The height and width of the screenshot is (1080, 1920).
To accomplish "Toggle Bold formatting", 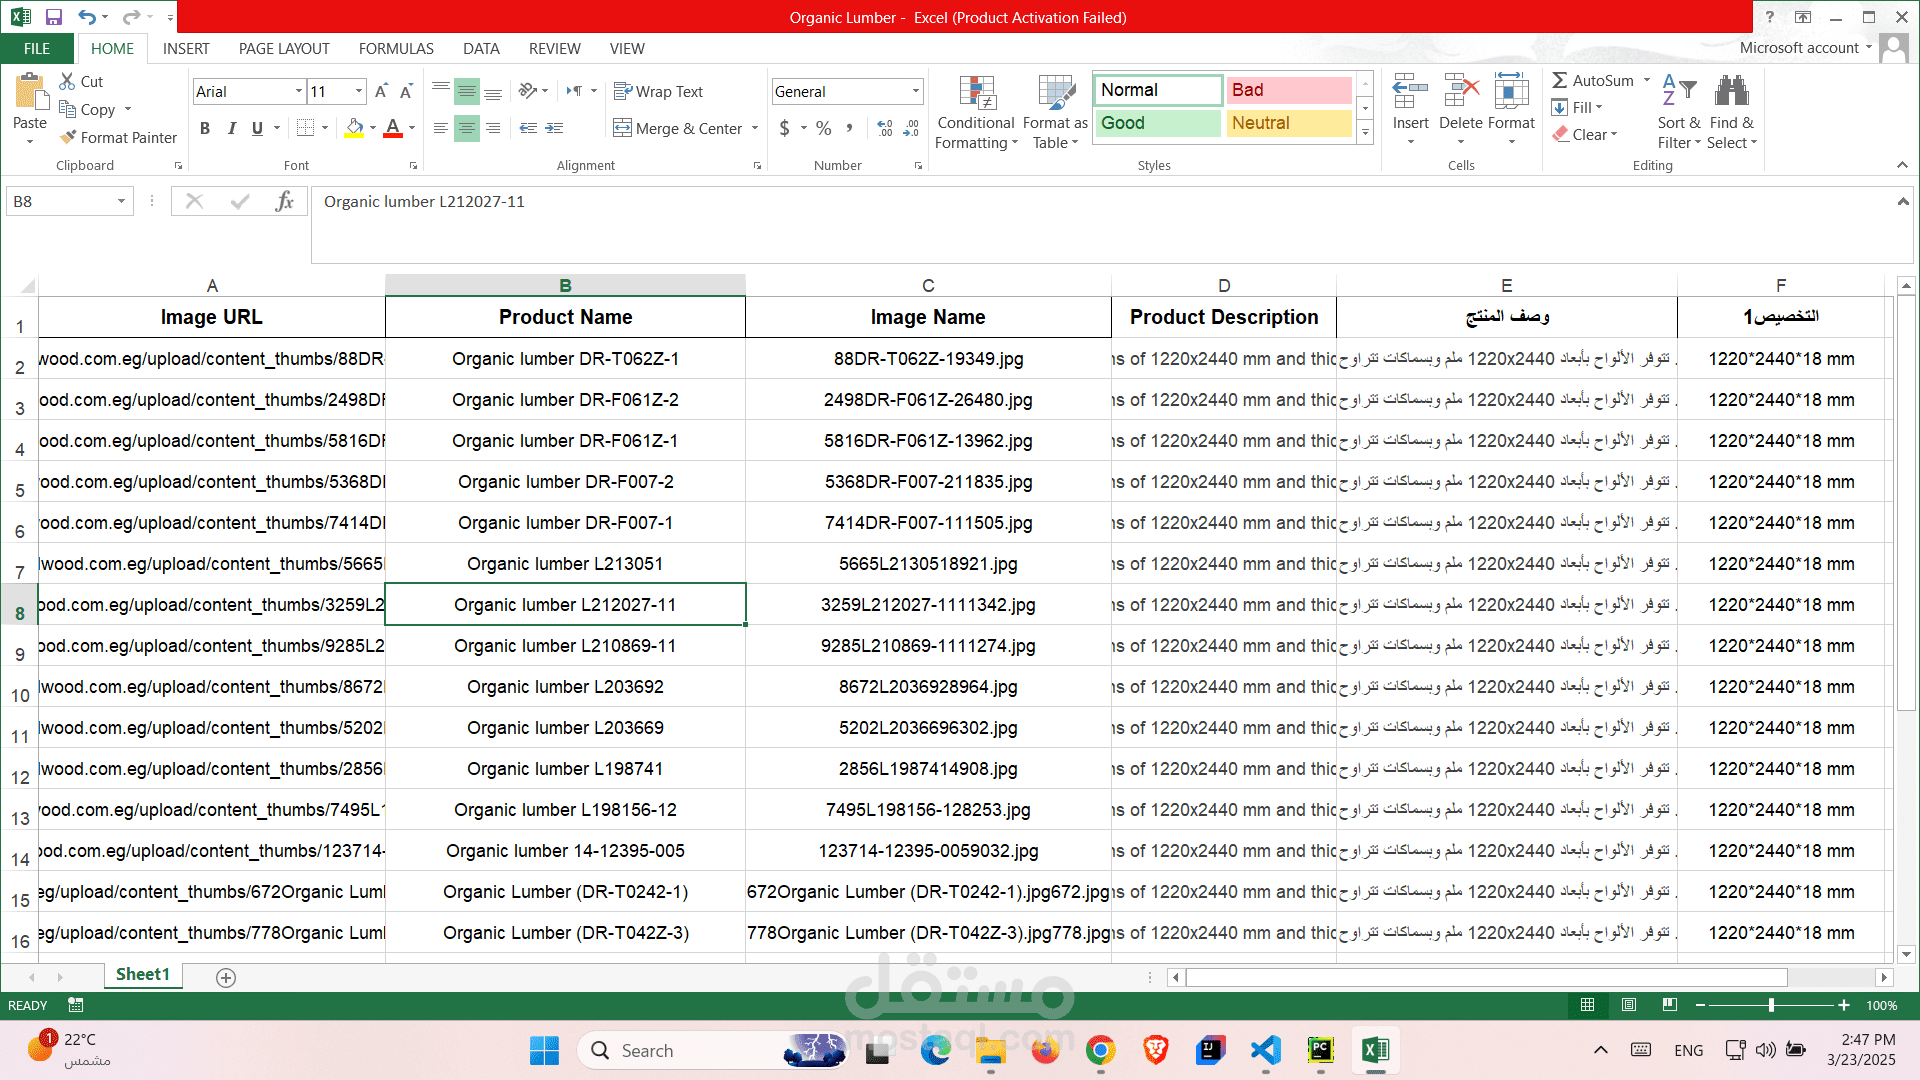I will 205,128.
